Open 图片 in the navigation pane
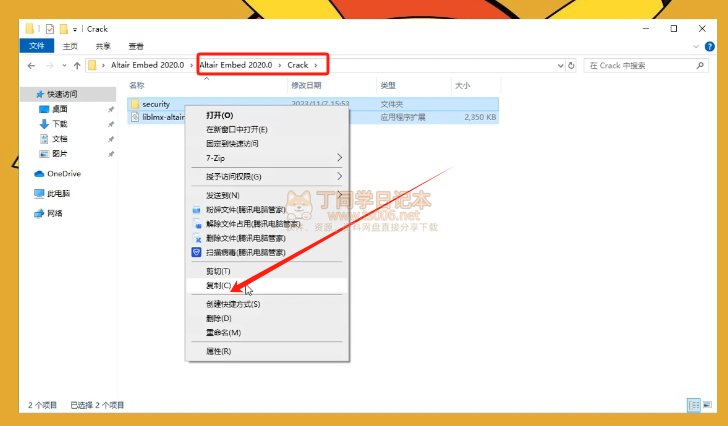The image size is (728, 426). click(59, 154)
